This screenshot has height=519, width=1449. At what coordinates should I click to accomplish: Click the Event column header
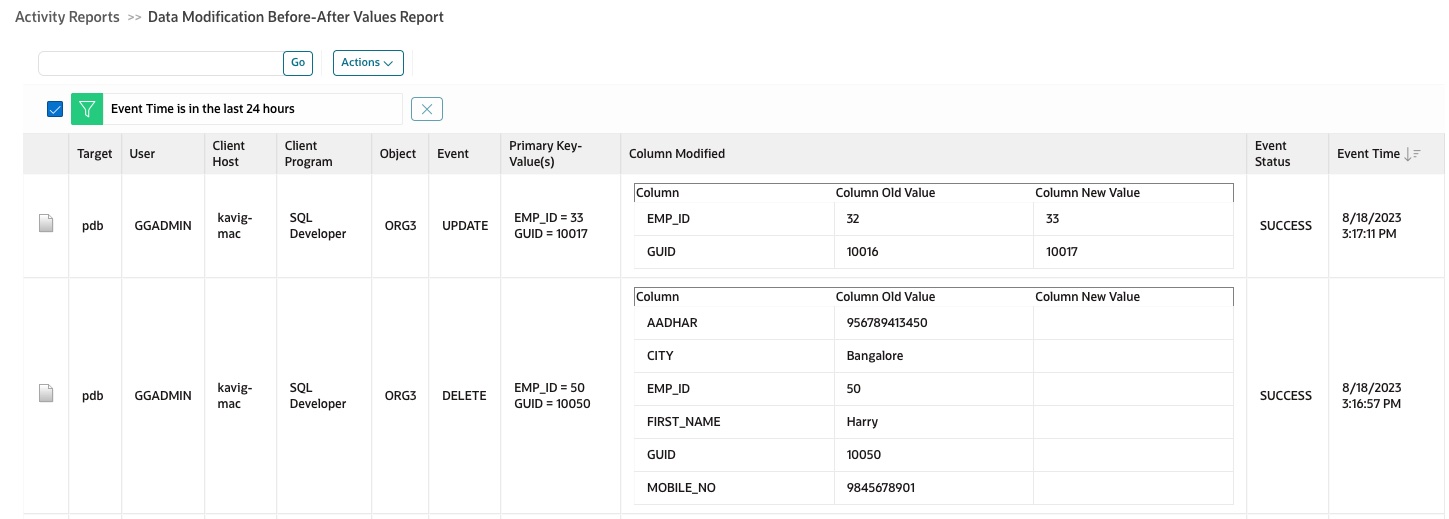pos(454,154)
